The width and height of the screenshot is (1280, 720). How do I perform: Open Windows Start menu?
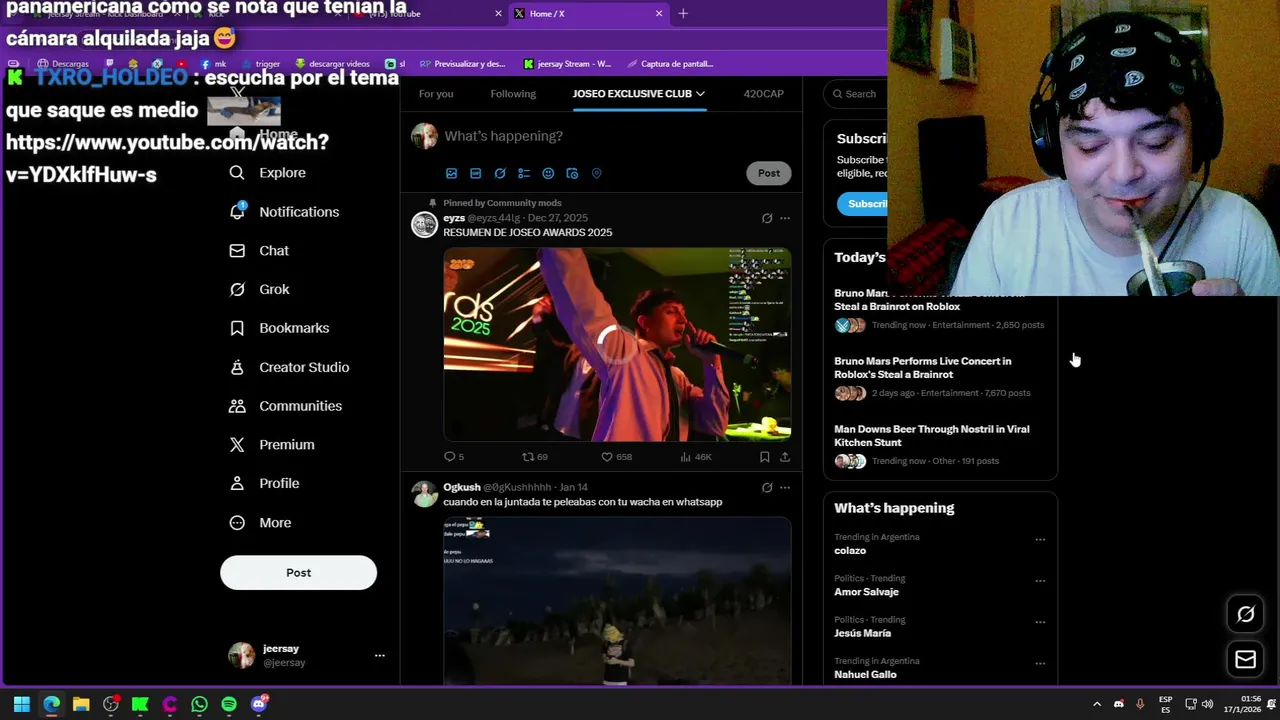pyautogui.click(x=22, y=704)
